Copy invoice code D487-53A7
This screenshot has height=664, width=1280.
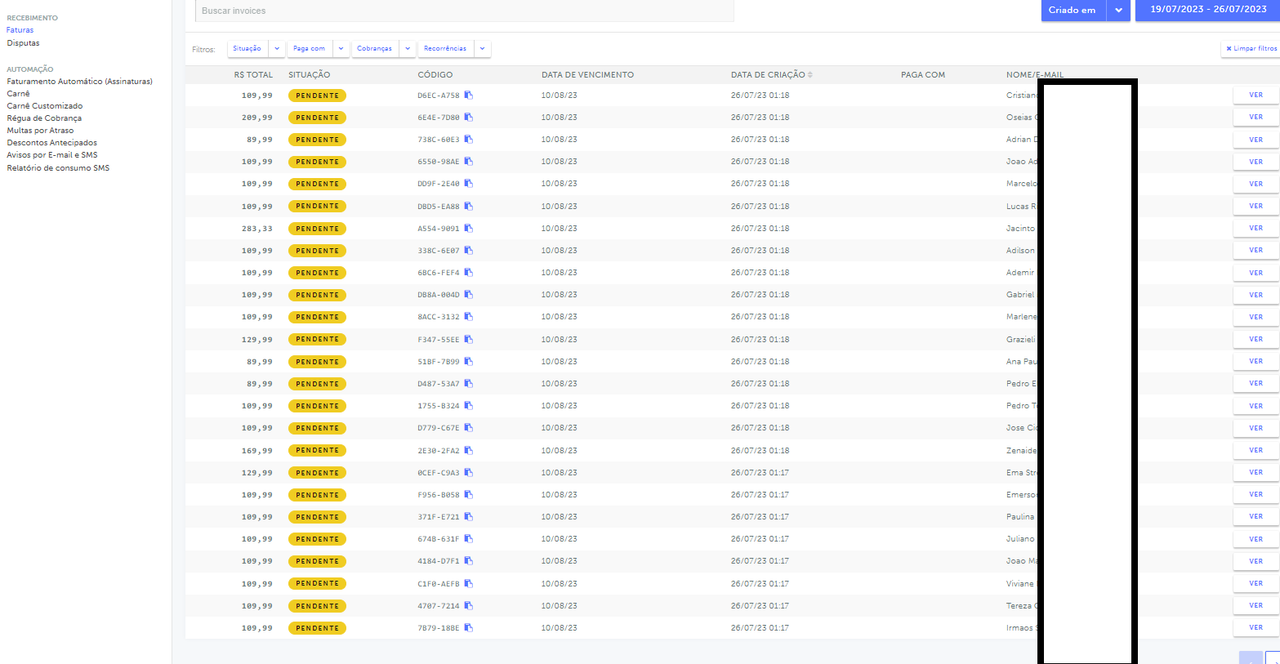tap(469, 383)
